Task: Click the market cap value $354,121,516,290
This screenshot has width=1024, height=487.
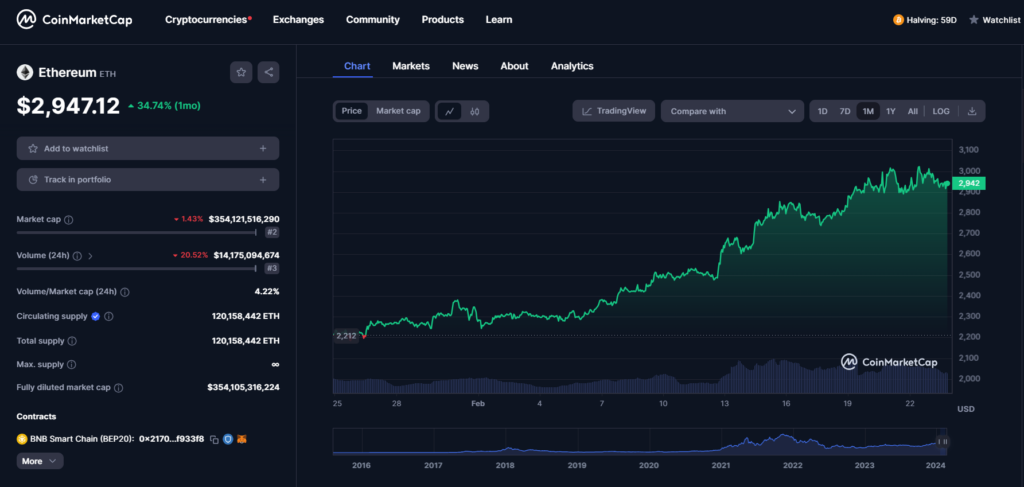Action: tap(244, 219)
